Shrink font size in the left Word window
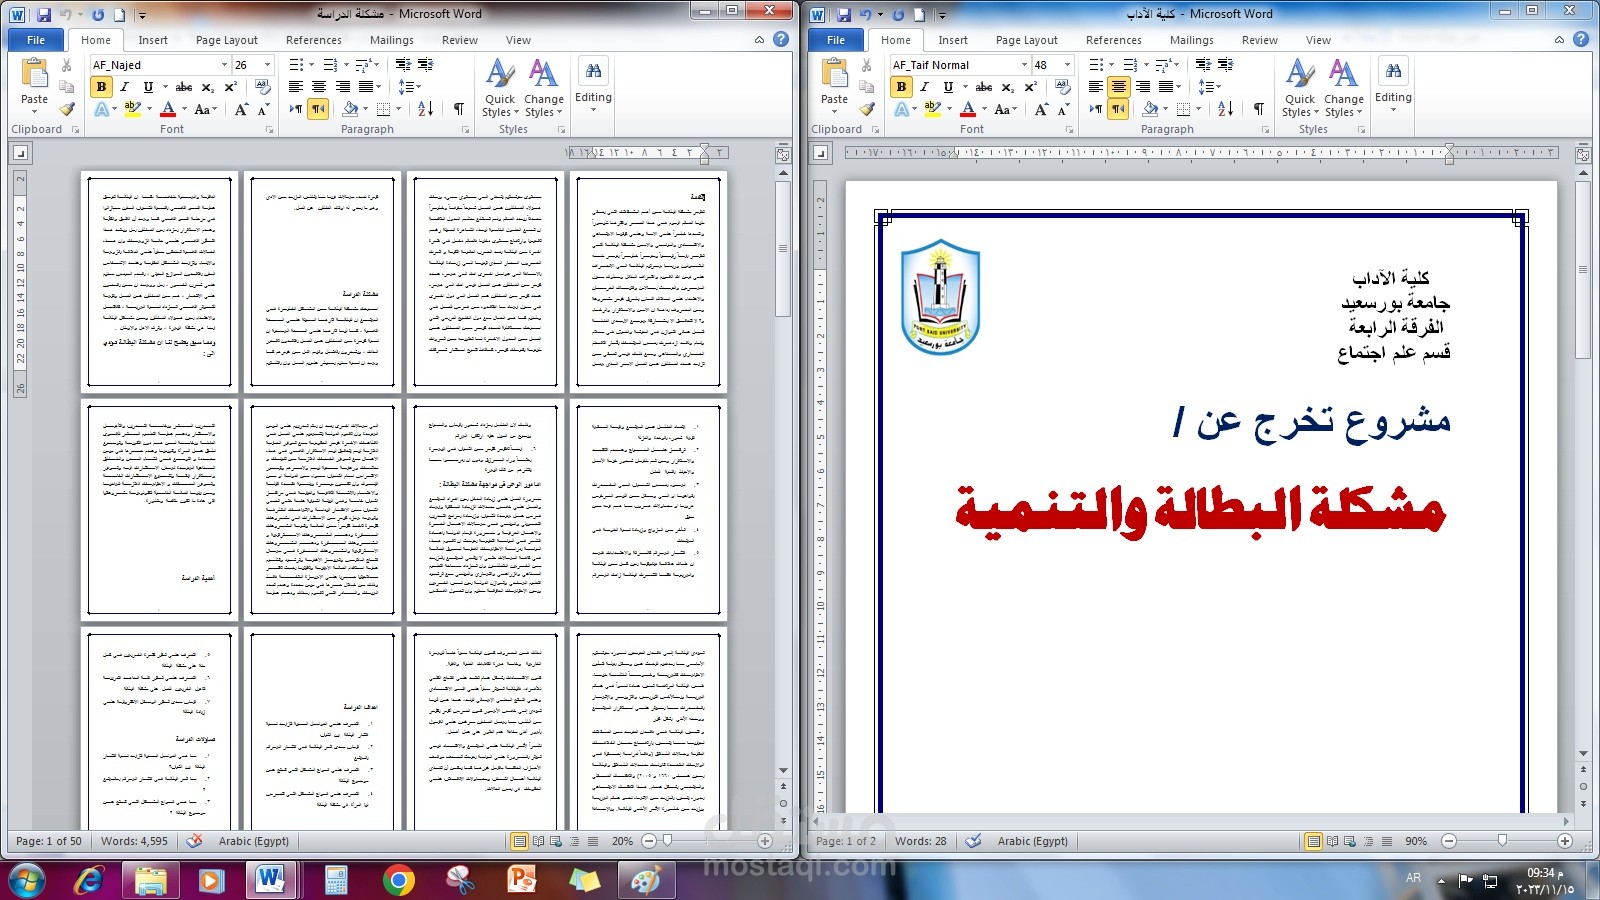The image size is (1600, 900). [x=263, y=109]
